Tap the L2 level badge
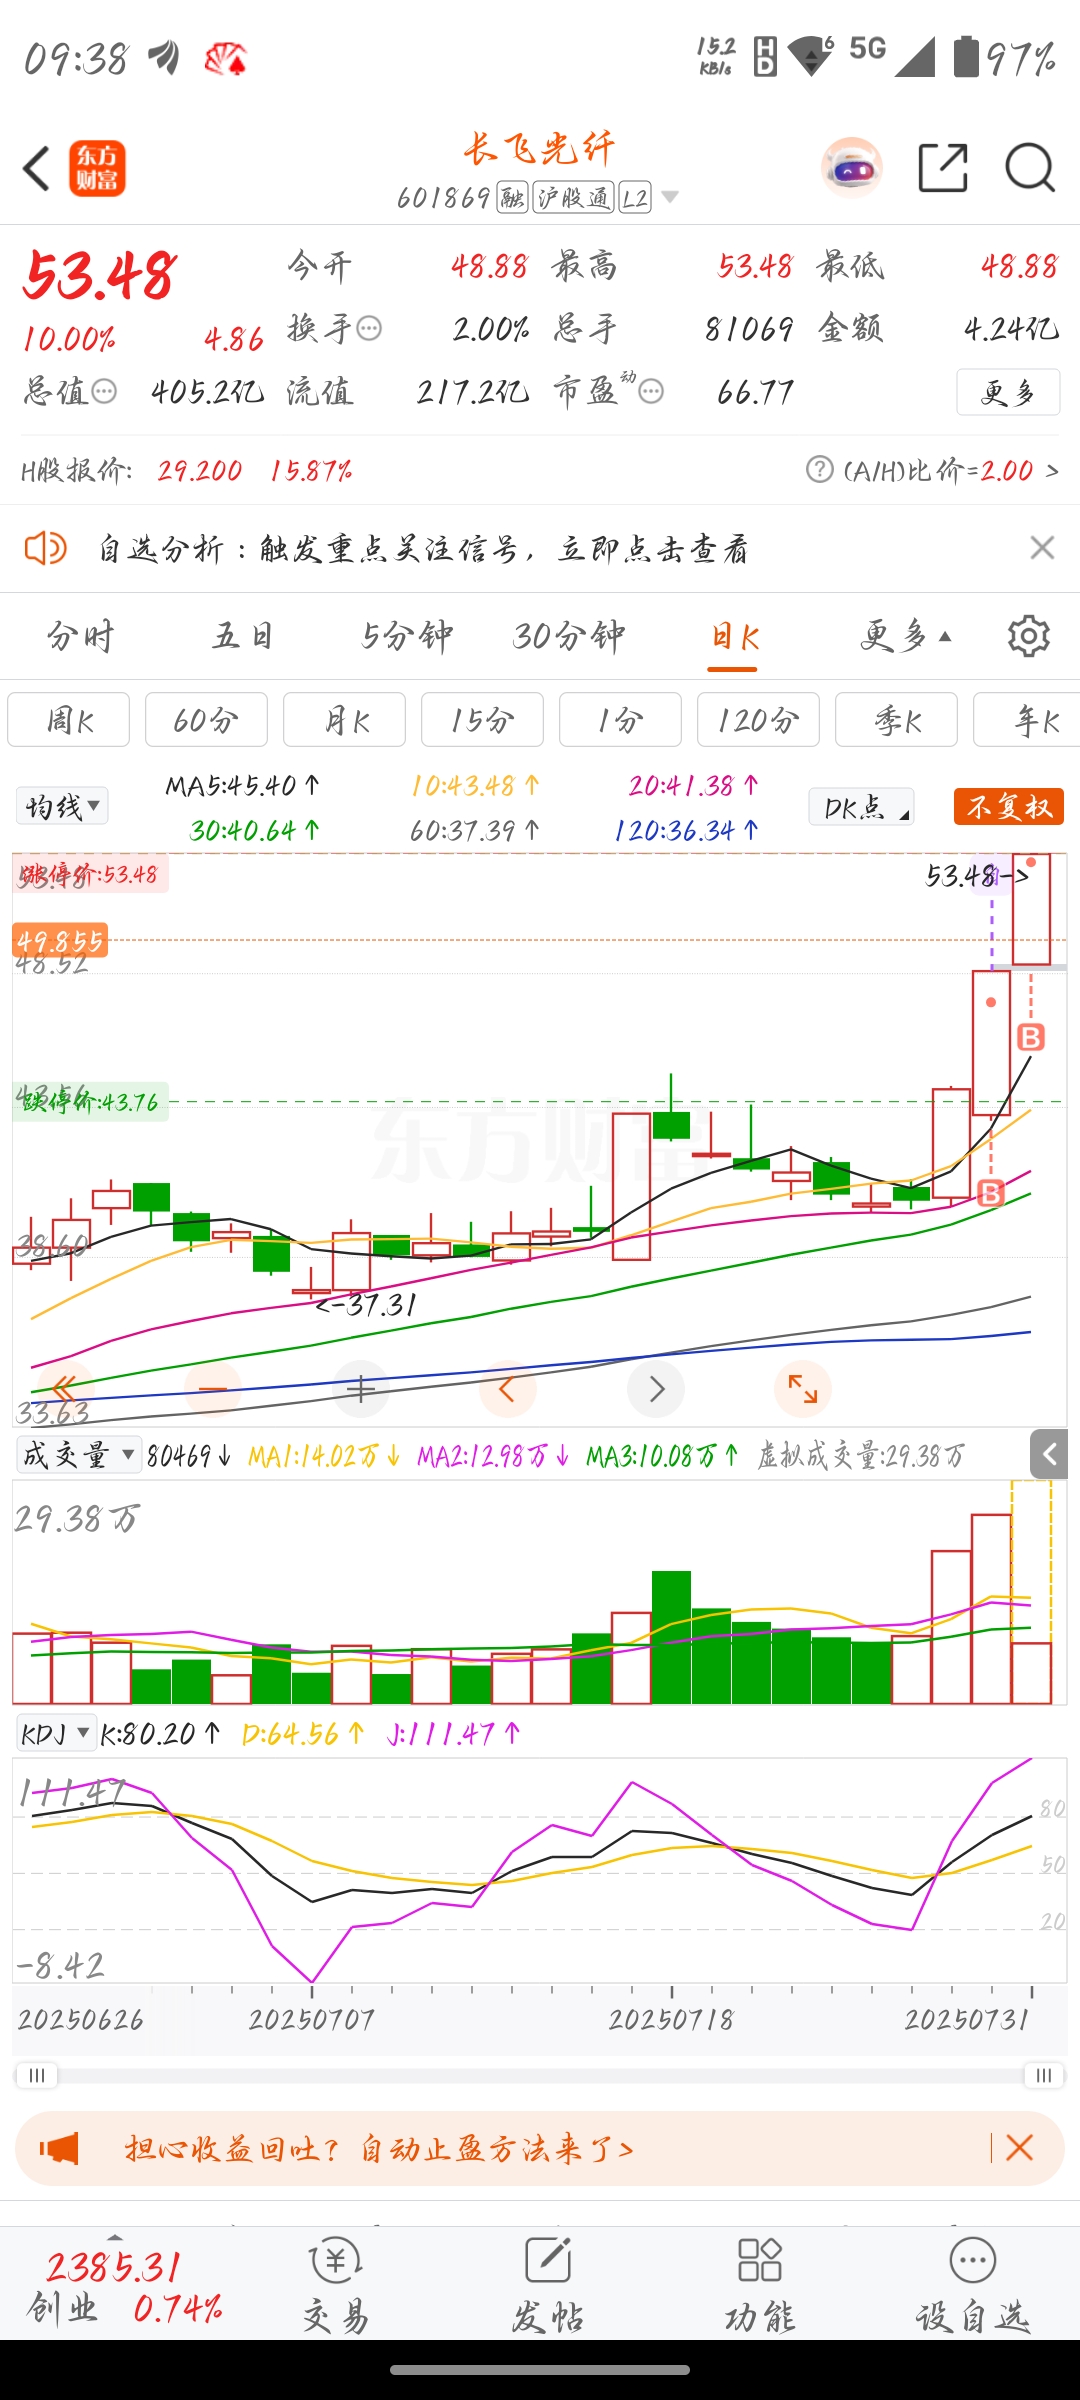Image resolution: width=1080 pixels, height=2400 pixels. pos(635,197)
